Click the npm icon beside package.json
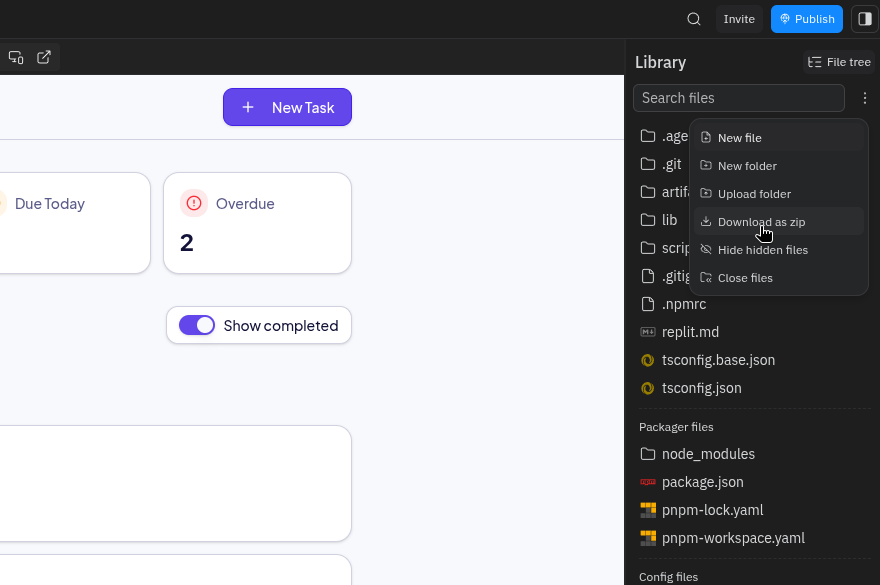Viewport: 880px width, 585px height. click(x=648, y=482)
